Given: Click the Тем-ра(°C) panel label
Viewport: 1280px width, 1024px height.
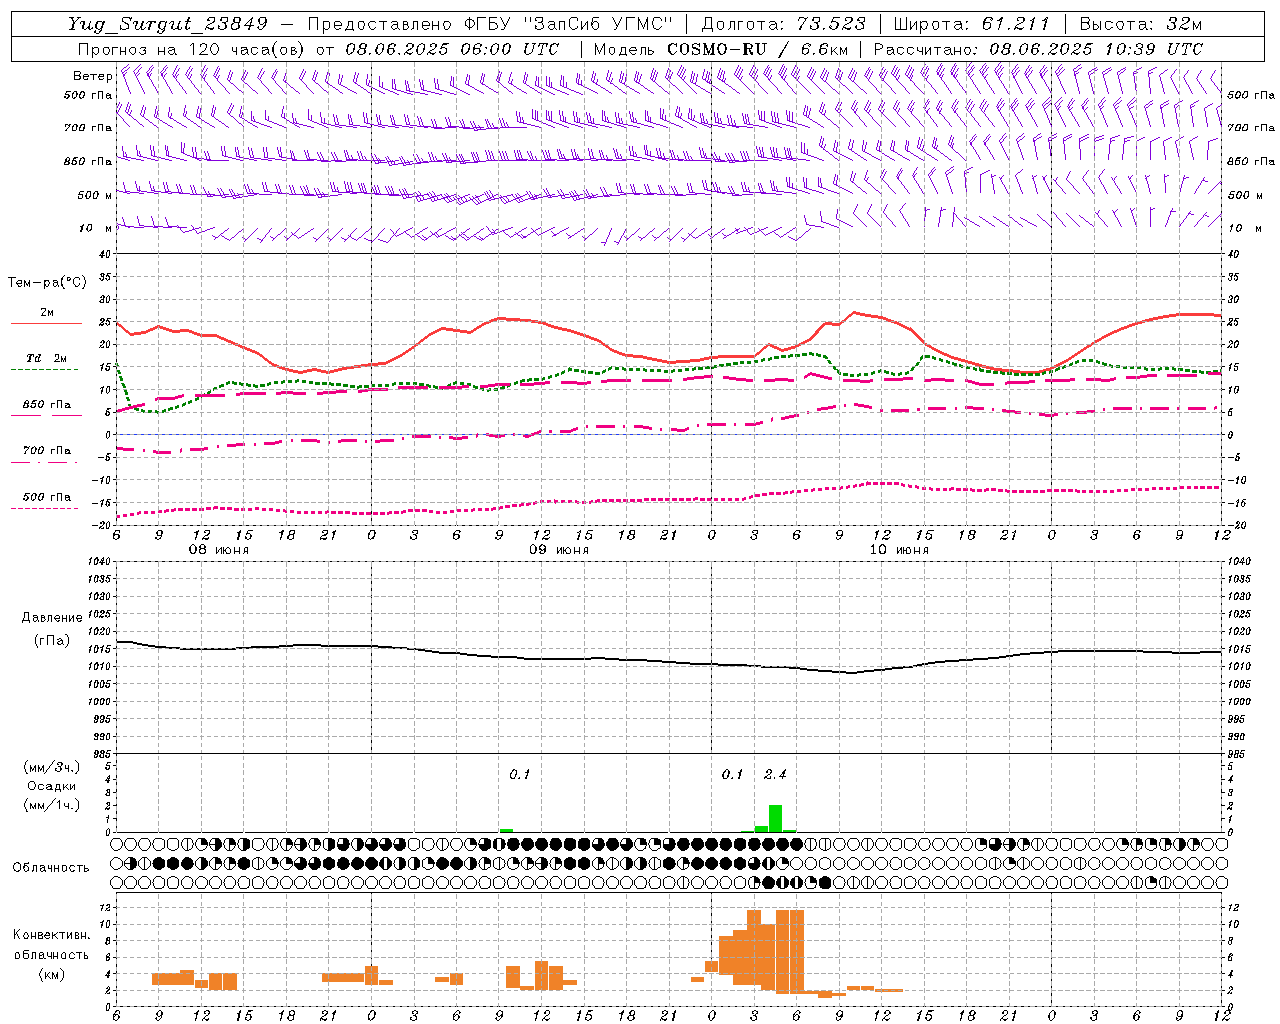Looking at the screenshot, I should tap(47, 283).
